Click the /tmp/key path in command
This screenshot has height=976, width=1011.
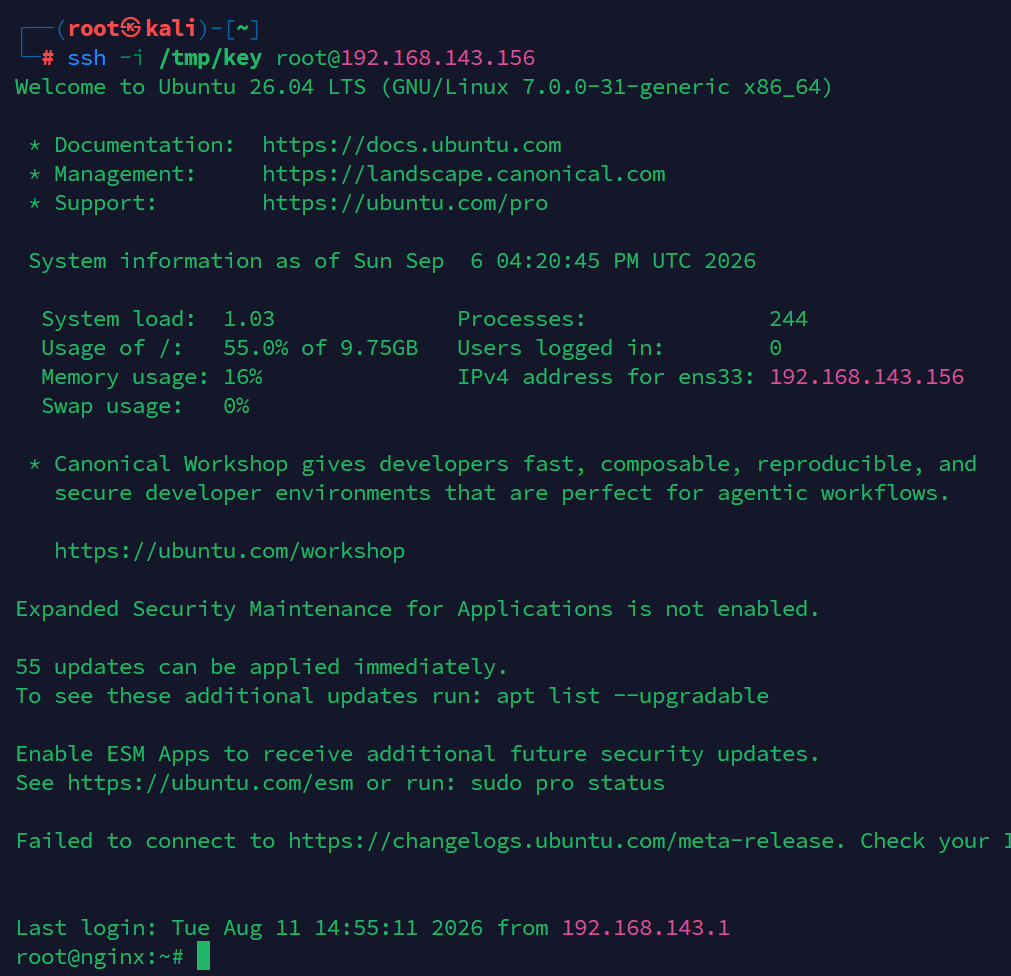click(x=211, y=59)
